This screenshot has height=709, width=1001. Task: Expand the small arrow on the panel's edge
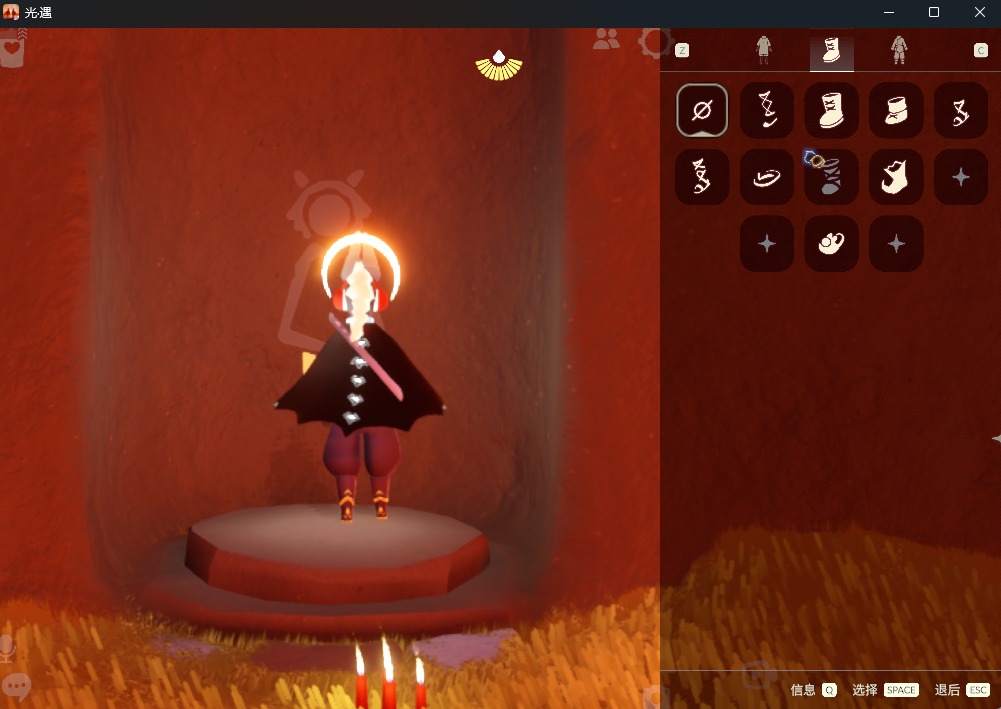tap(996, 438)
